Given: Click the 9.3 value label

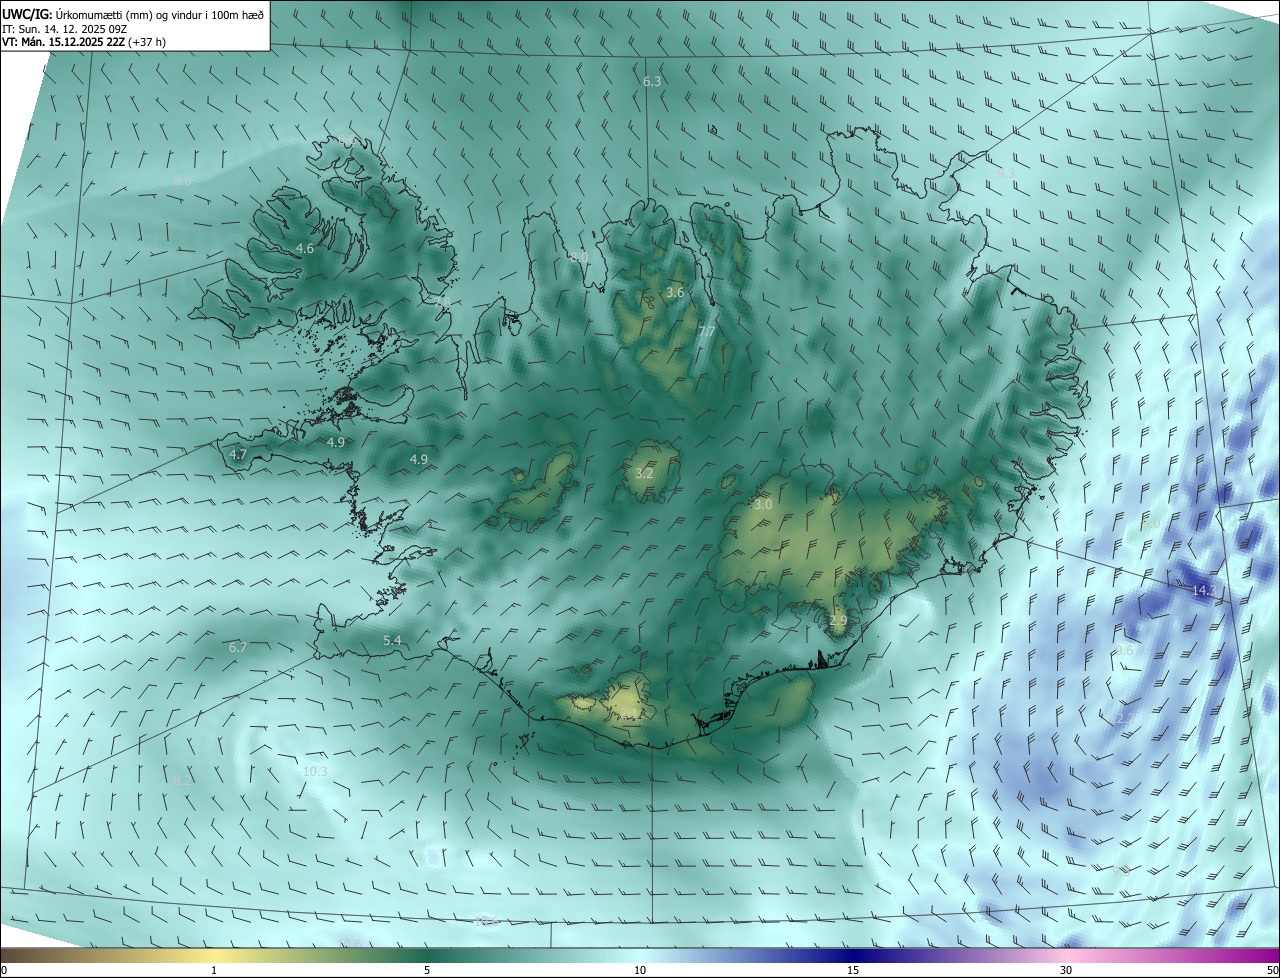Looking at the screenshot, I should click(x=1006, y=174).
